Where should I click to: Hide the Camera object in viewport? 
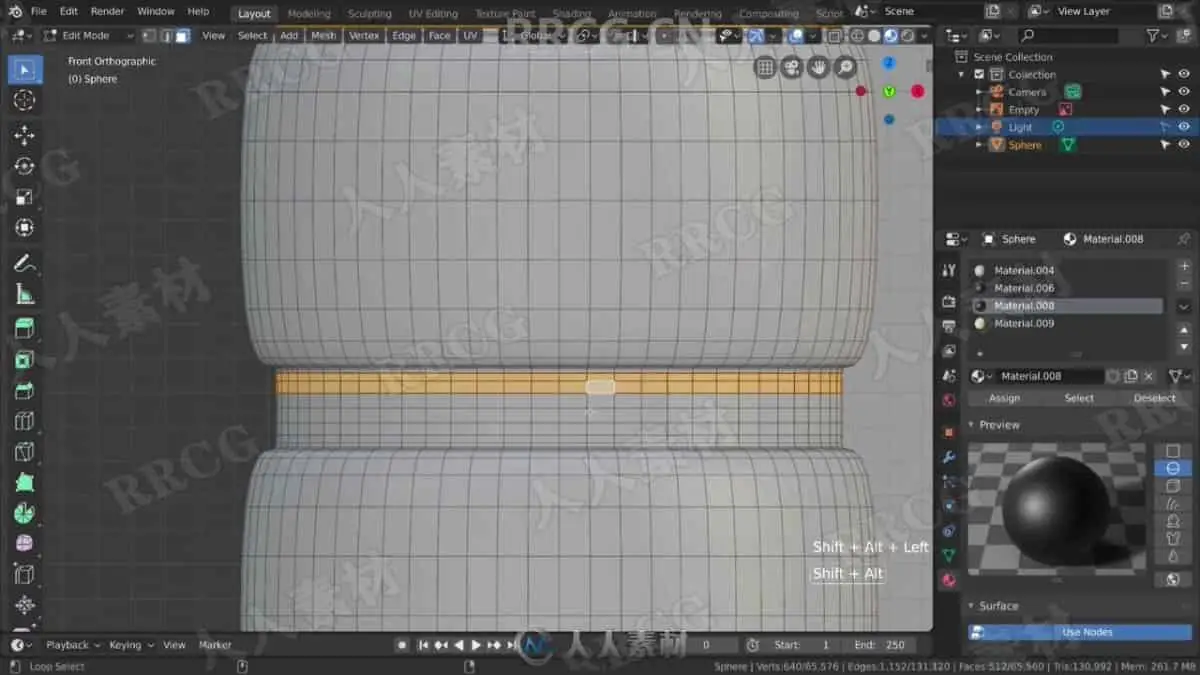pyautogui.click(x=1184, y=92)
